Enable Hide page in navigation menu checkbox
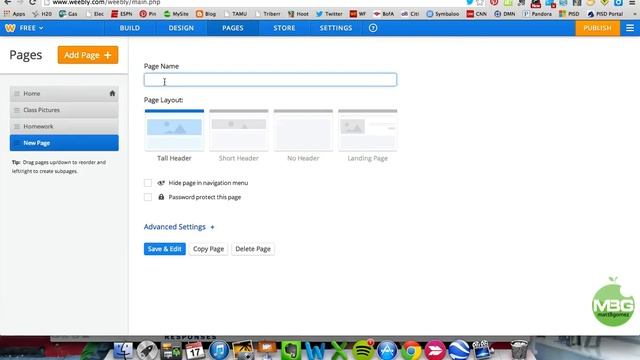 point(148,183)
